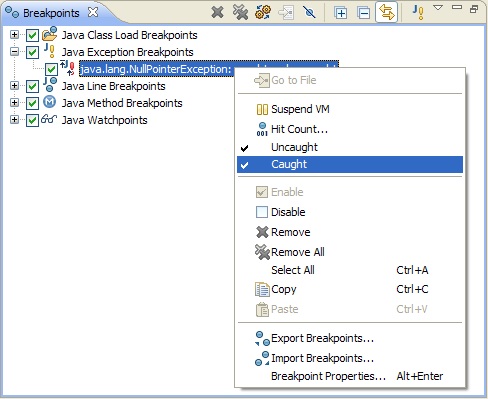Click Collapse All toolbar icon

point(363,13)
